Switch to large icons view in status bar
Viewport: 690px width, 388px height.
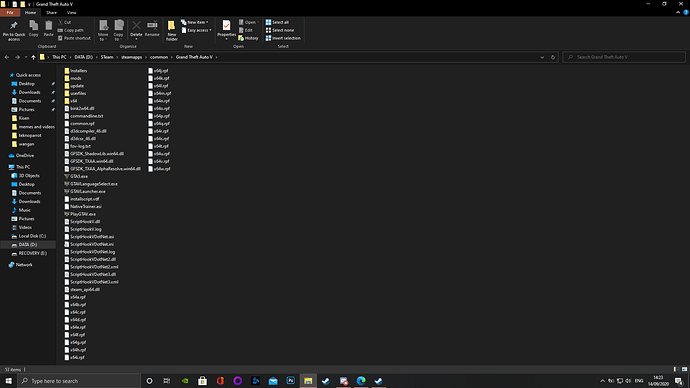click(684, 370)
